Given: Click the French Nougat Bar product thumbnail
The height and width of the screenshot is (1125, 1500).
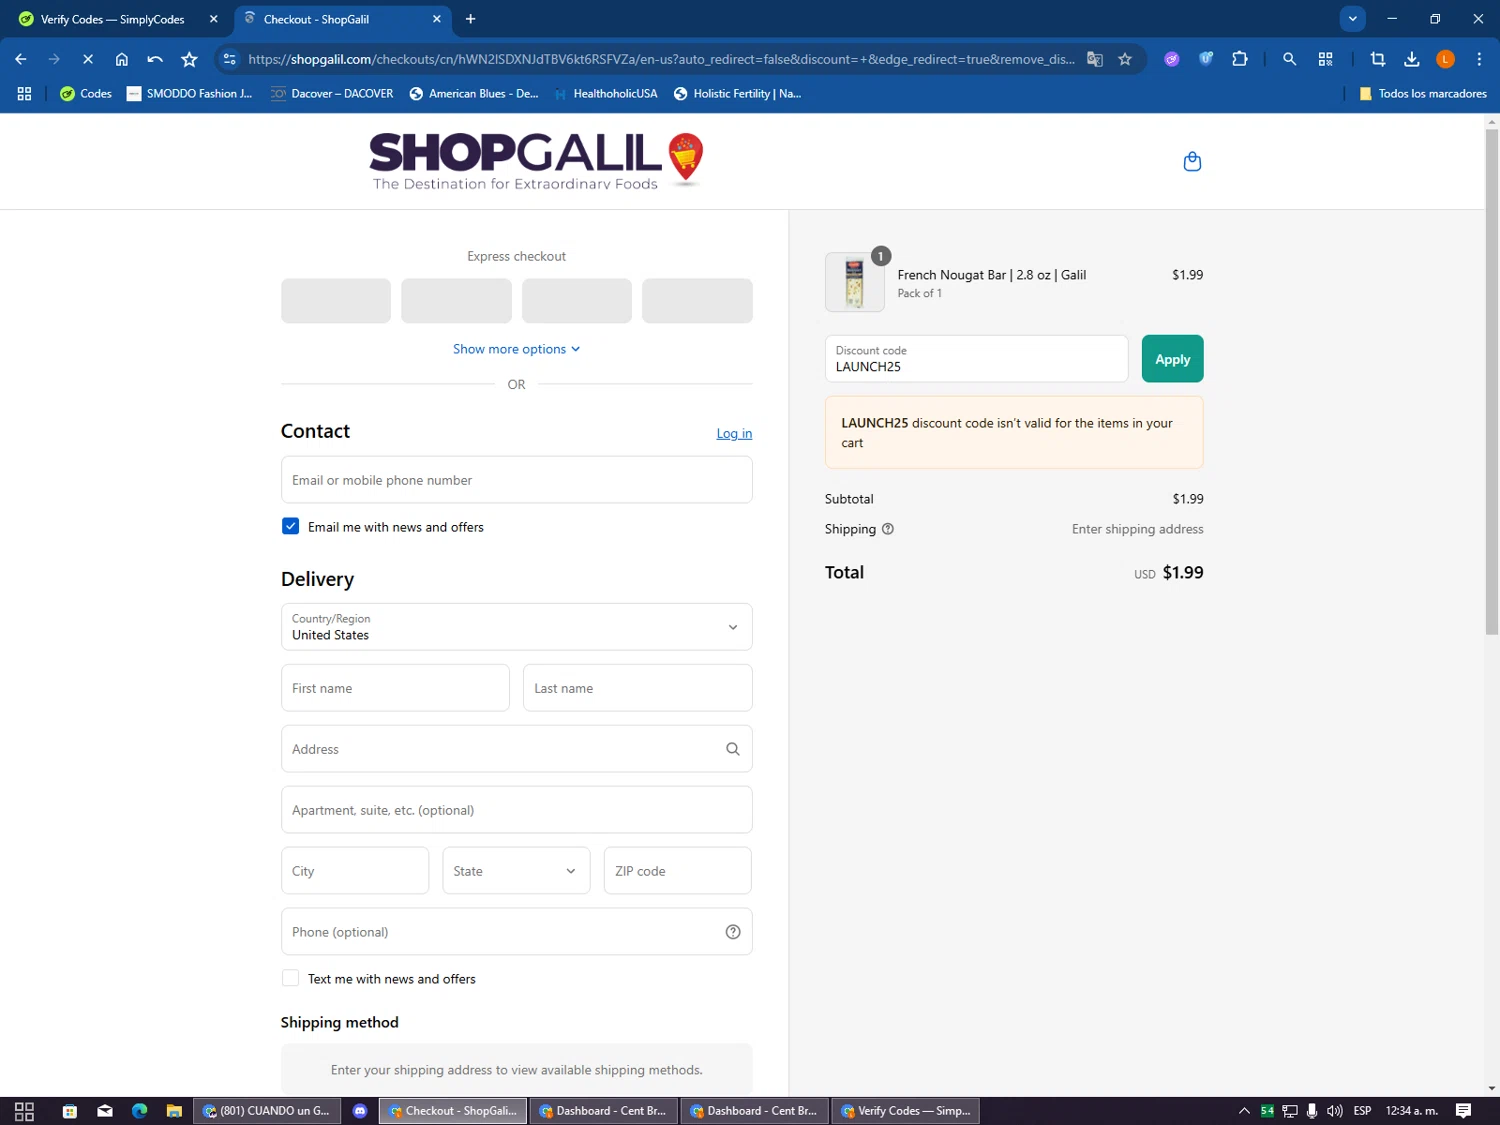Looking at the screenshot, I should click(x=854, y=282).
